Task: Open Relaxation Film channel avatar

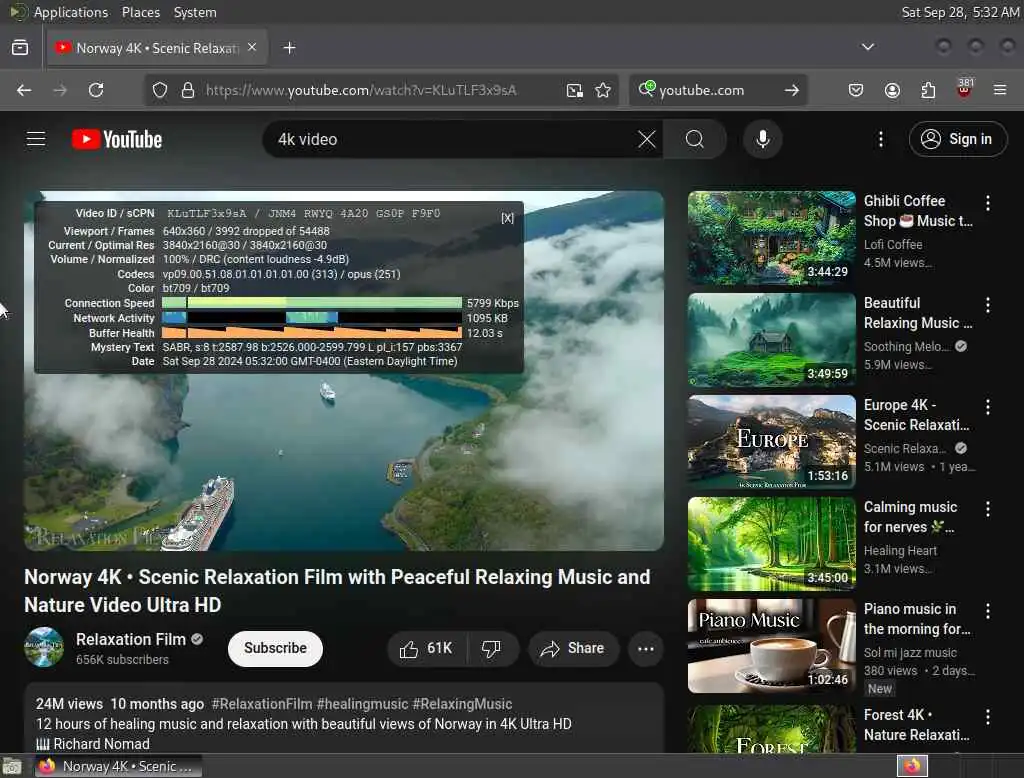Action: (x=44, y=647)
